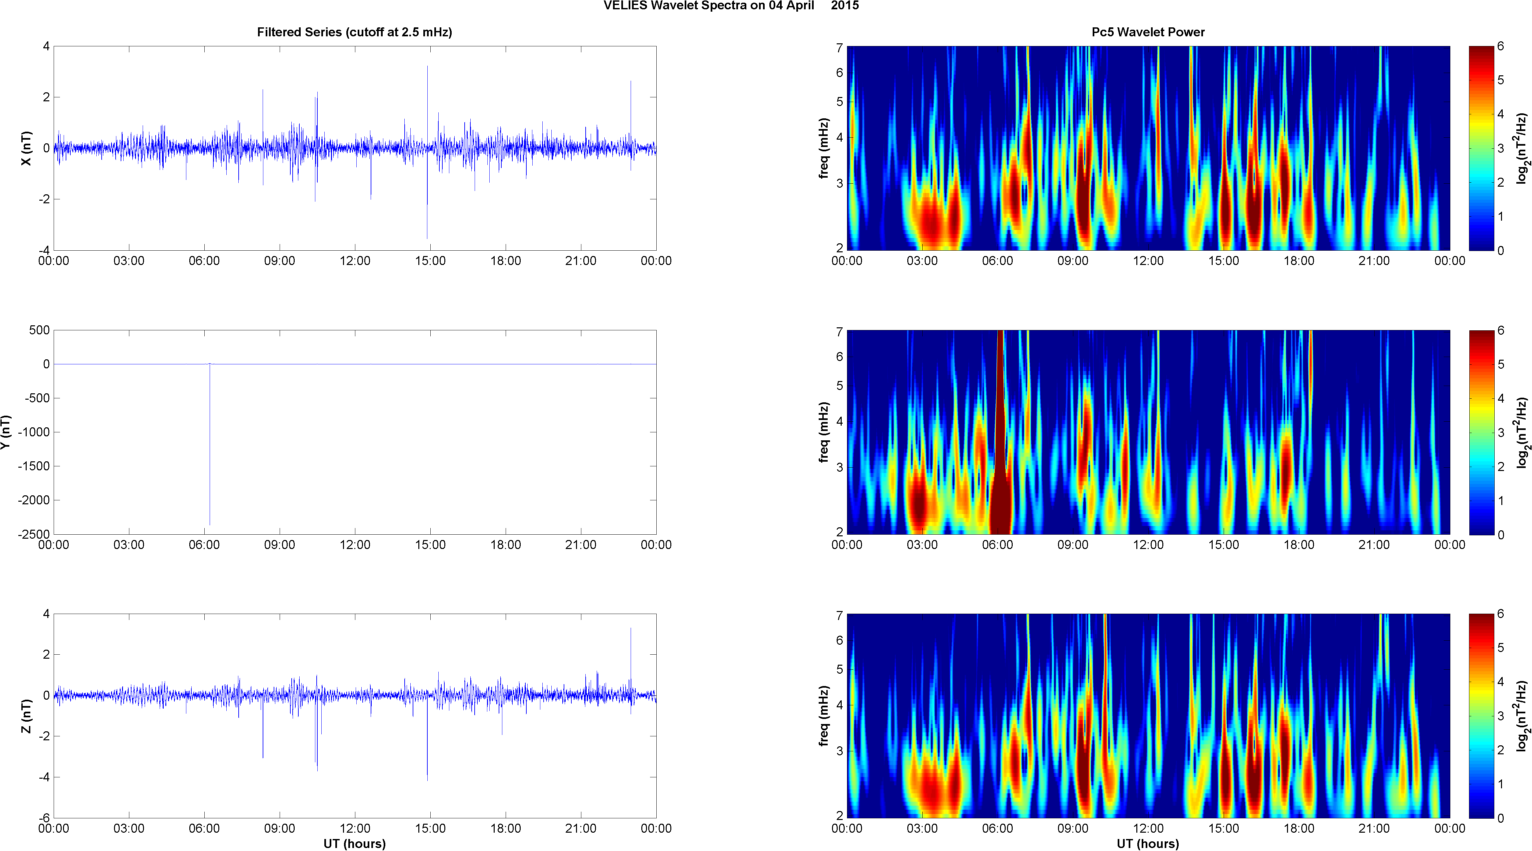Viewport: 1532px width, 851px height.
Task: Click "freq (mHz)" label of the middle spectrogram
Action: (x=823, y=432)
